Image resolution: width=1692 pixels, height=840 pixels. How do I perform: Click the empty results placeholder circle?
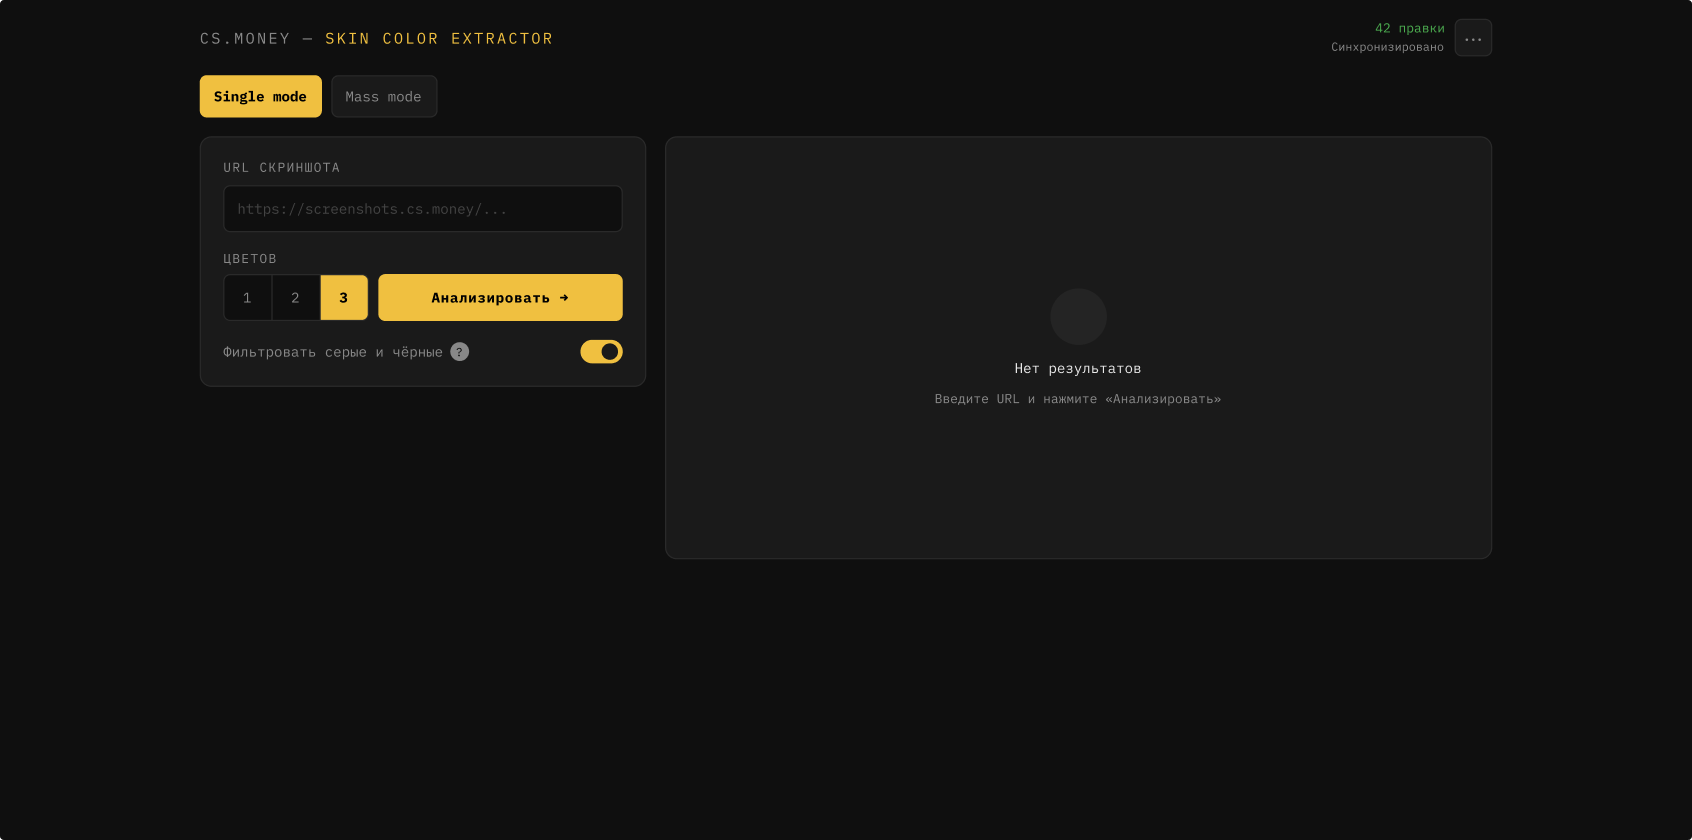[1078, 317]
